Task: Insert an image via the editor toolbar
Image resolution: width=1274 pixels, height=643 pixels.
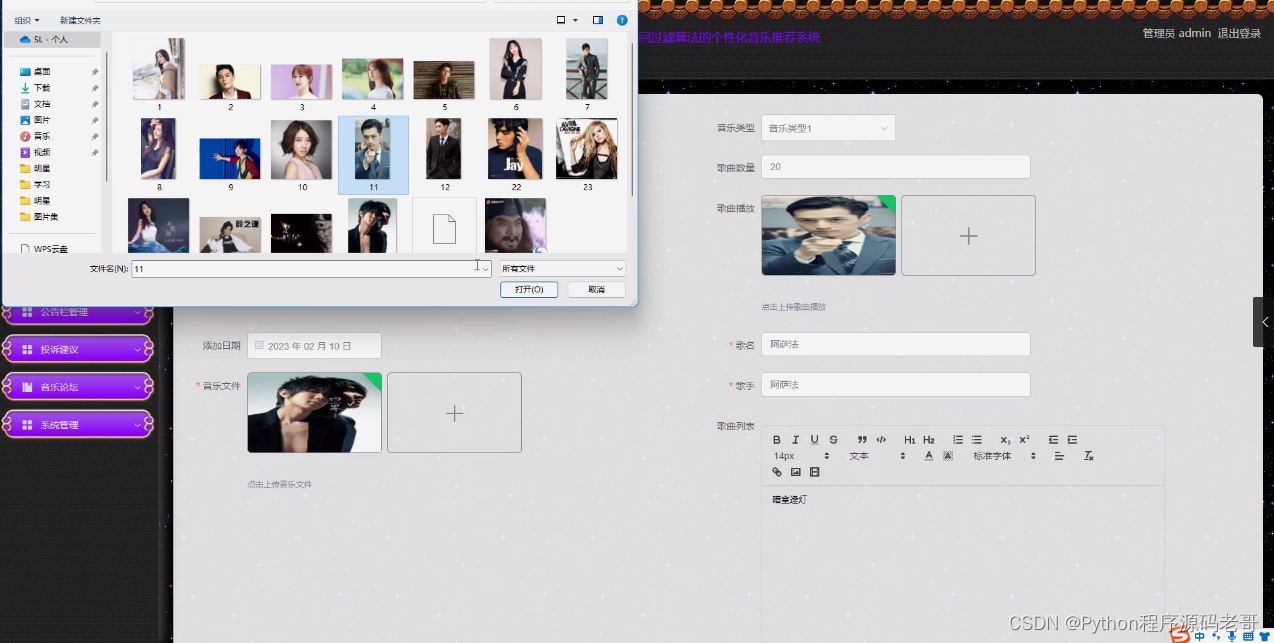Action: click(x=795, y=471)
